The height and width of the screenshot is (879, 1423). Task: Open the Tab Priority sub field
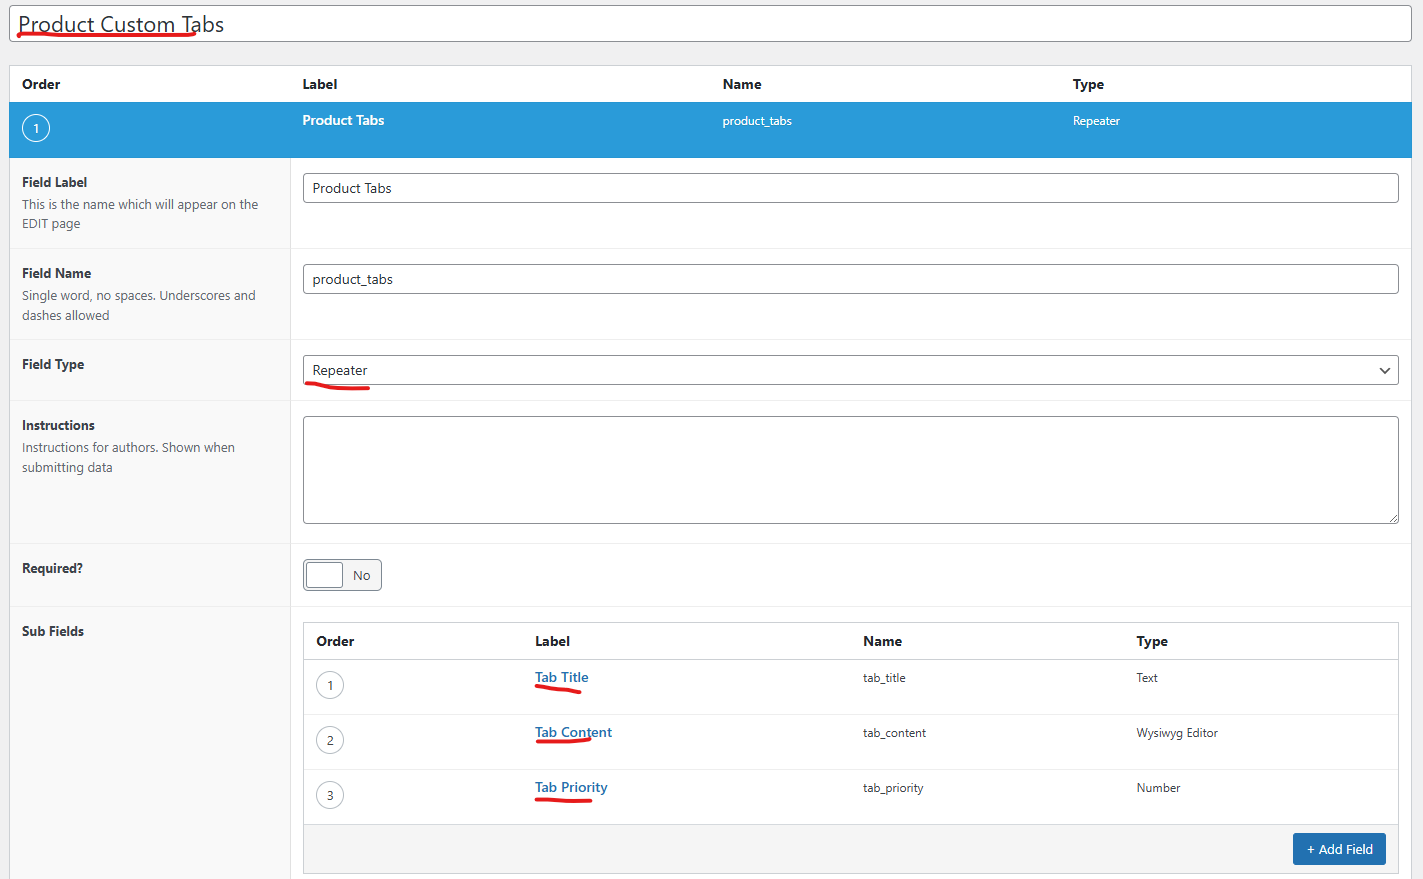click(571, 787)
